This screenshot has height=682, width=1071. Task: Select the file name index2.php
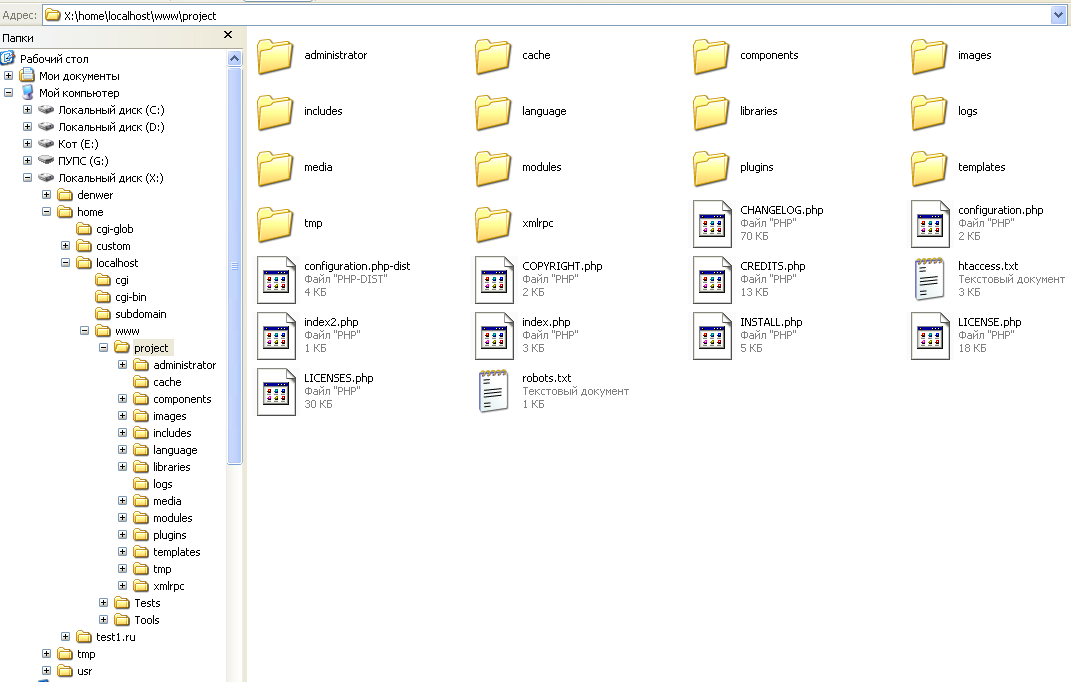point(331,323)
